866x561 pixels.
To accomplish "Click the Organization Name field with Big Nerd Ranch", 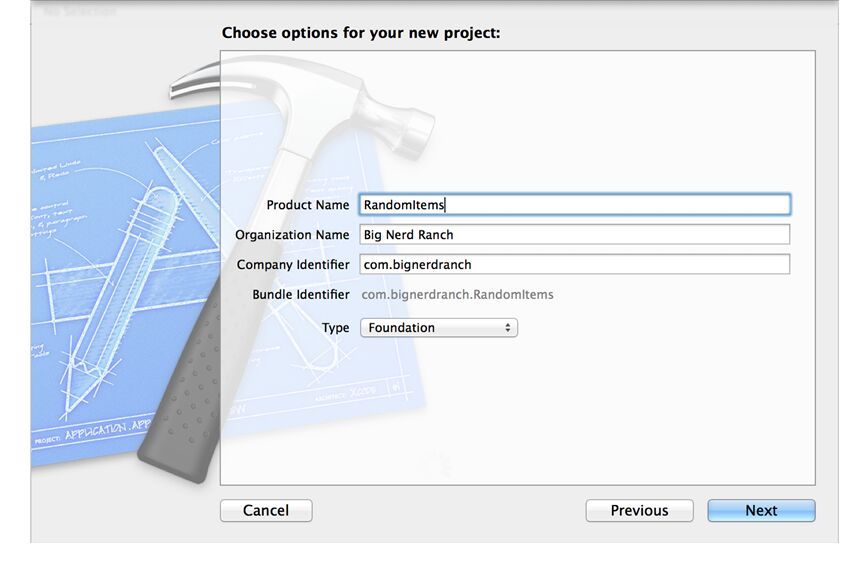I will 574,235.
